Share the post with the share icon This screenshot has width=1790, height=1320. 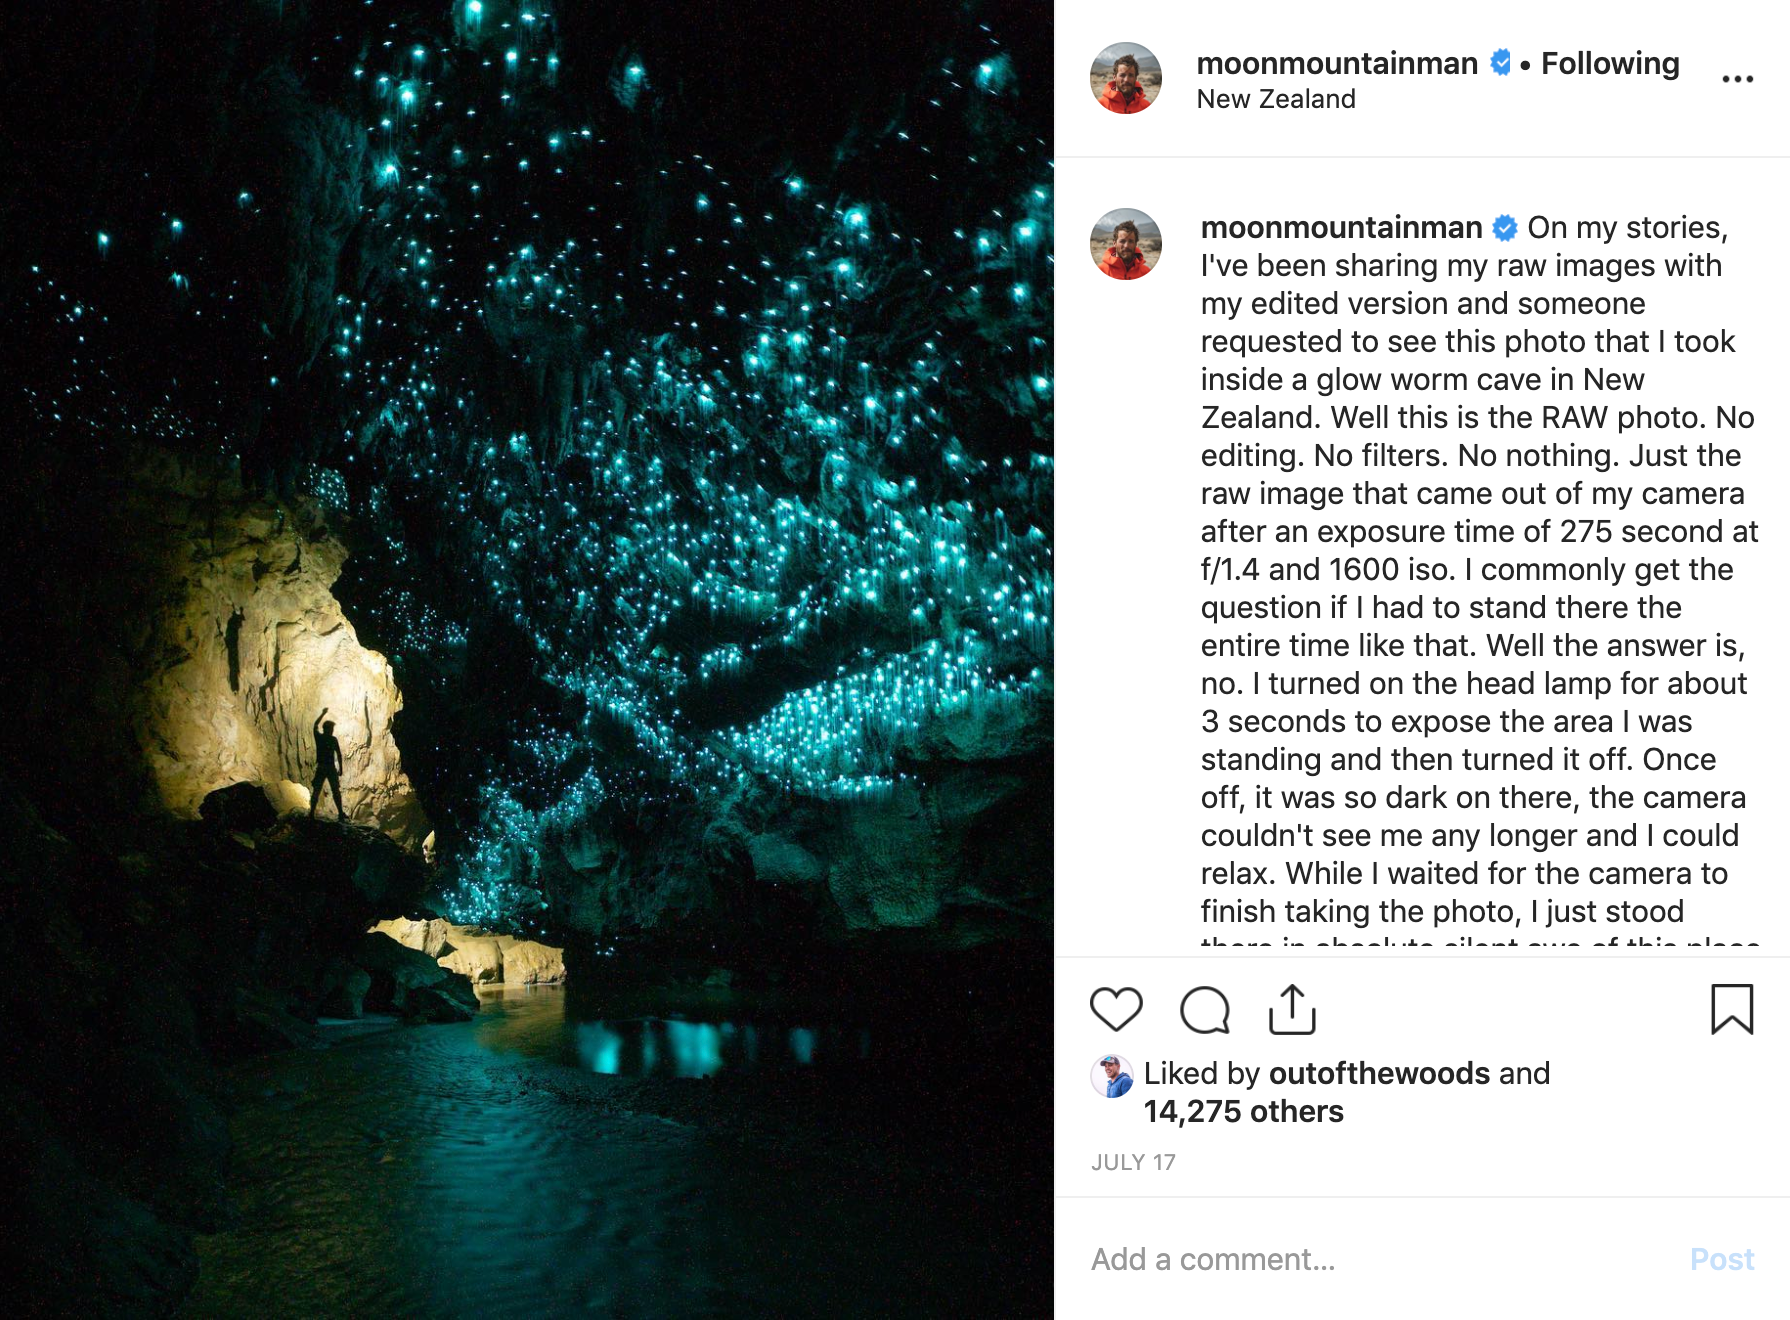pos(1292,1009)
